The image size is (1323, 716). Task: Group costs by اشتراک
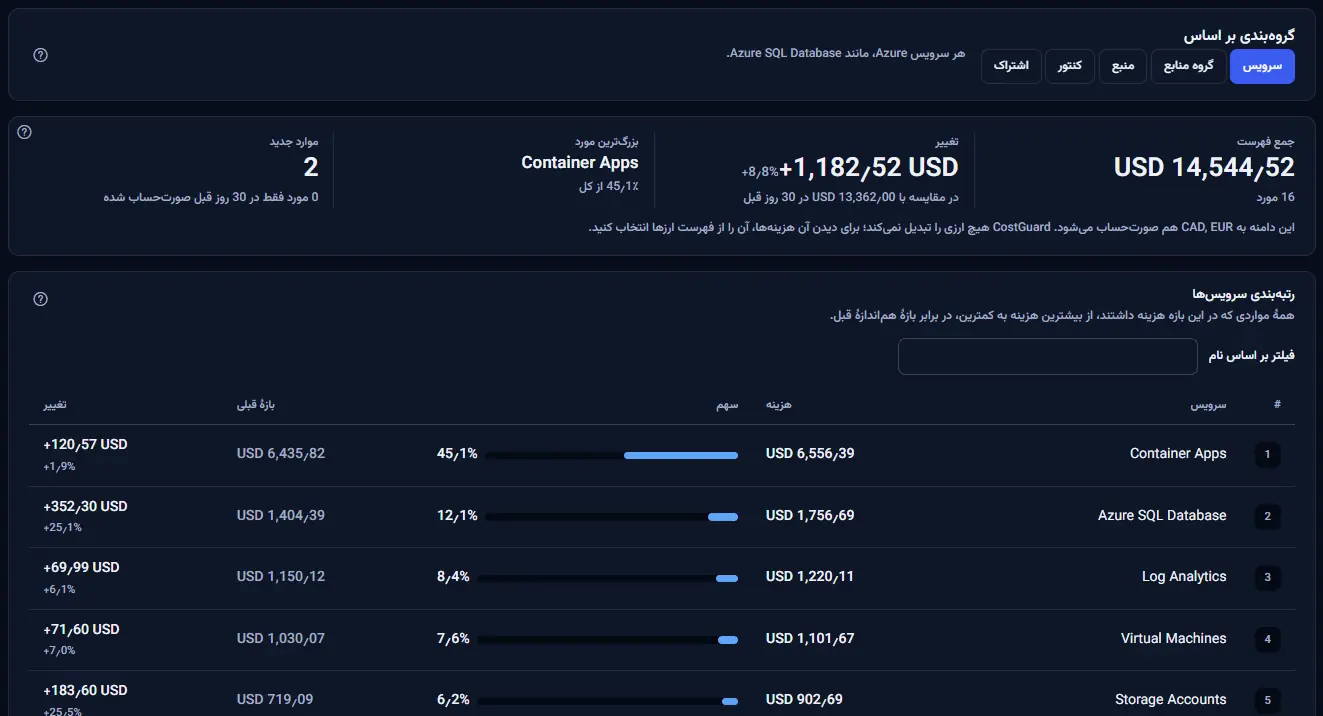[1011, 67]
